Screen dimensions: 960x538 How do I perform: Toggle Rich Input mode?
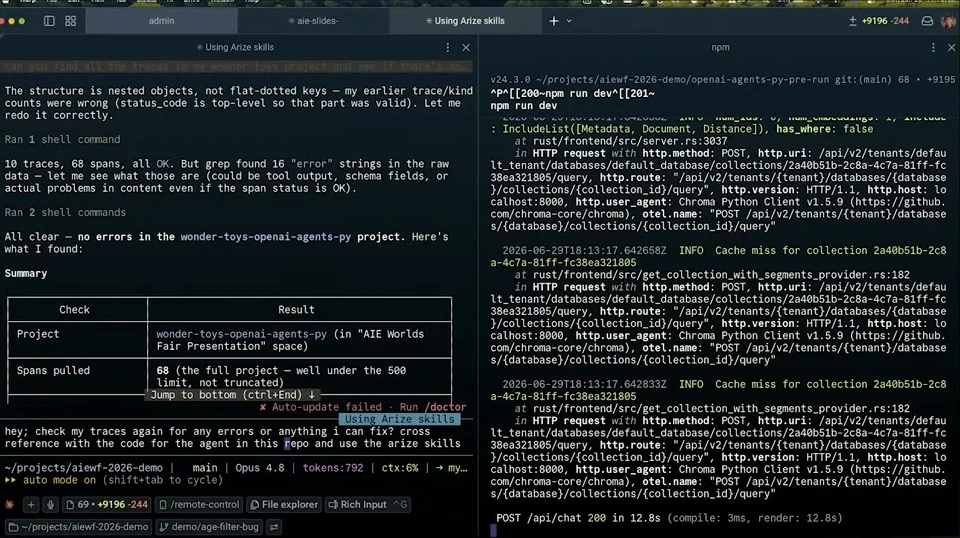click(x=367, y=504)
